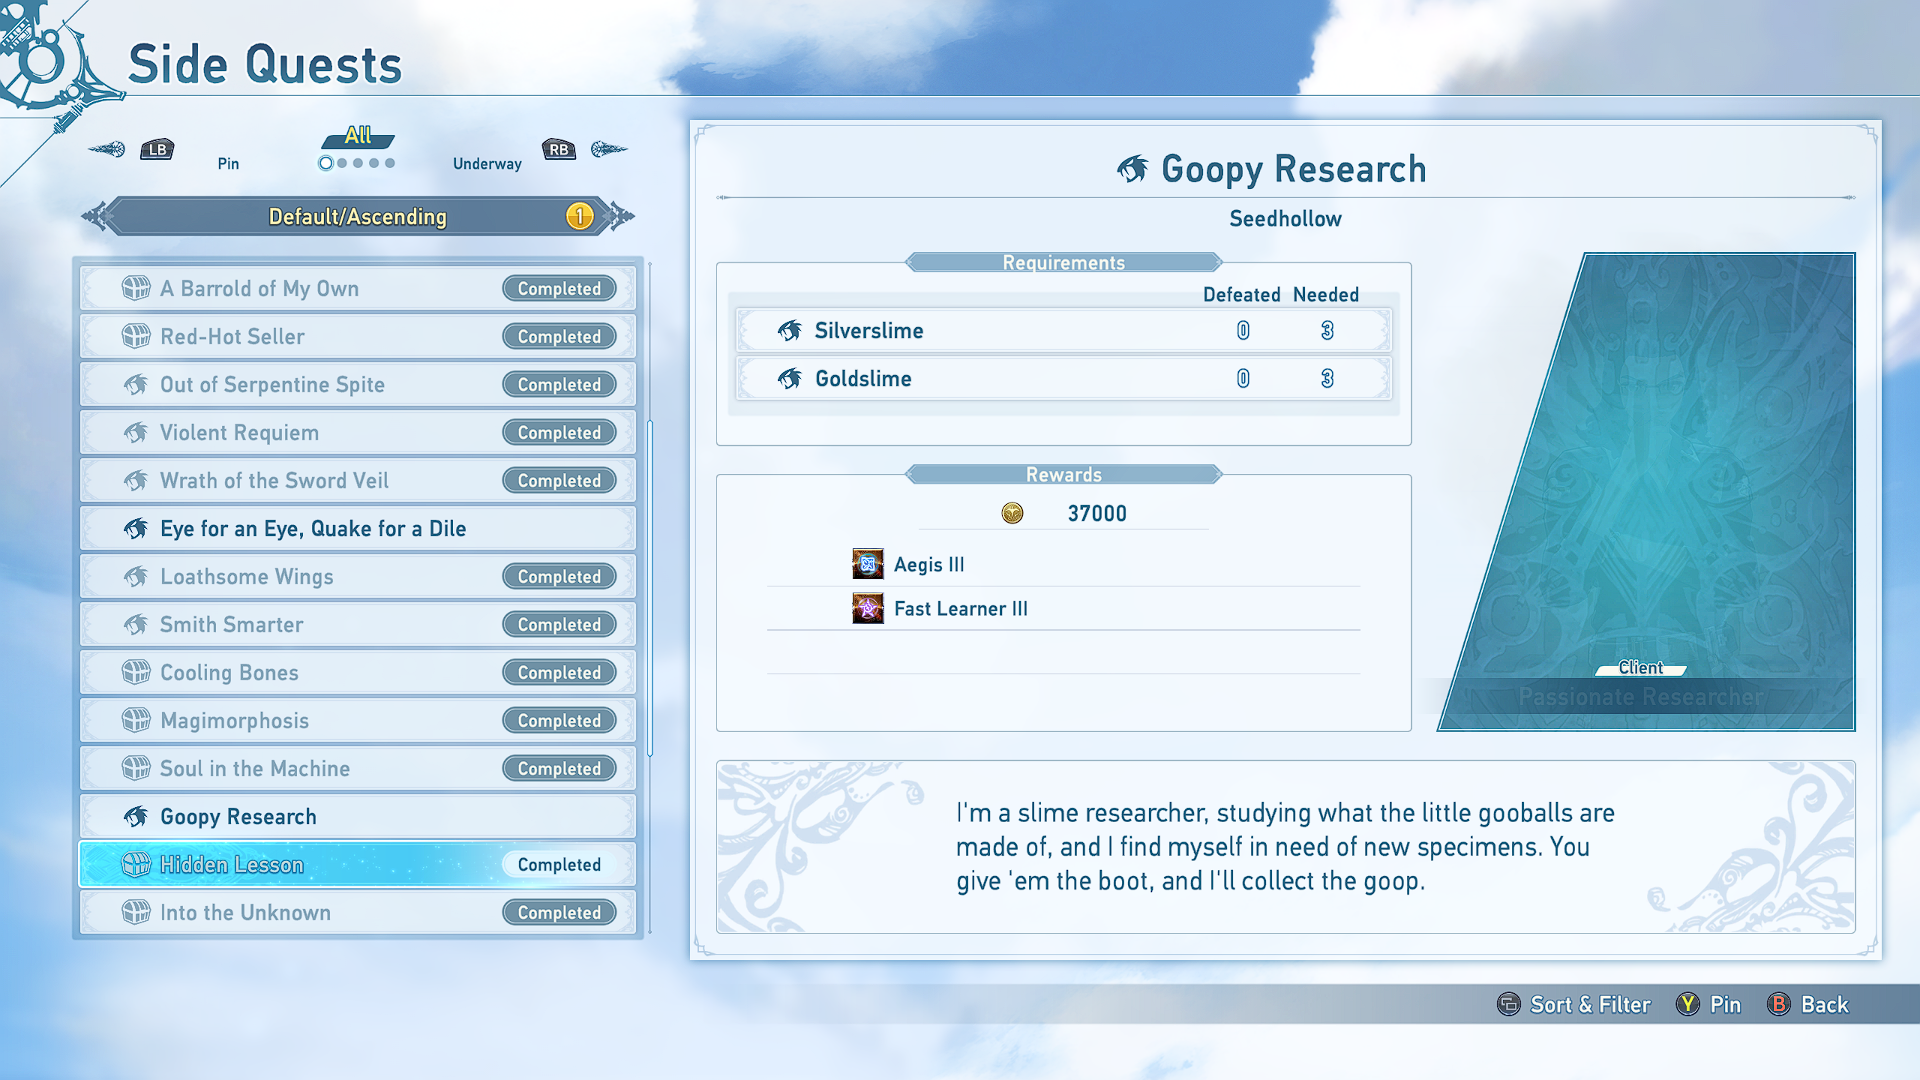Click the gold coin reward icon
This screenshot has width=1920, height=1080.
(1012, 513)
